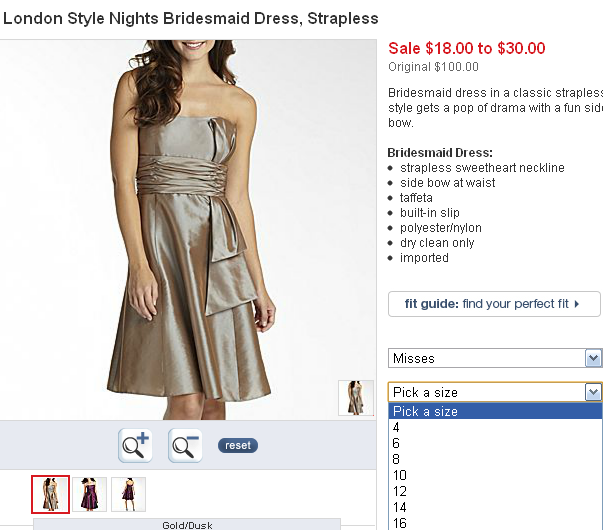Screen dimensions: 603x530
Task: Click the fit guide arrow icon
Action: [x=591, y=304]
